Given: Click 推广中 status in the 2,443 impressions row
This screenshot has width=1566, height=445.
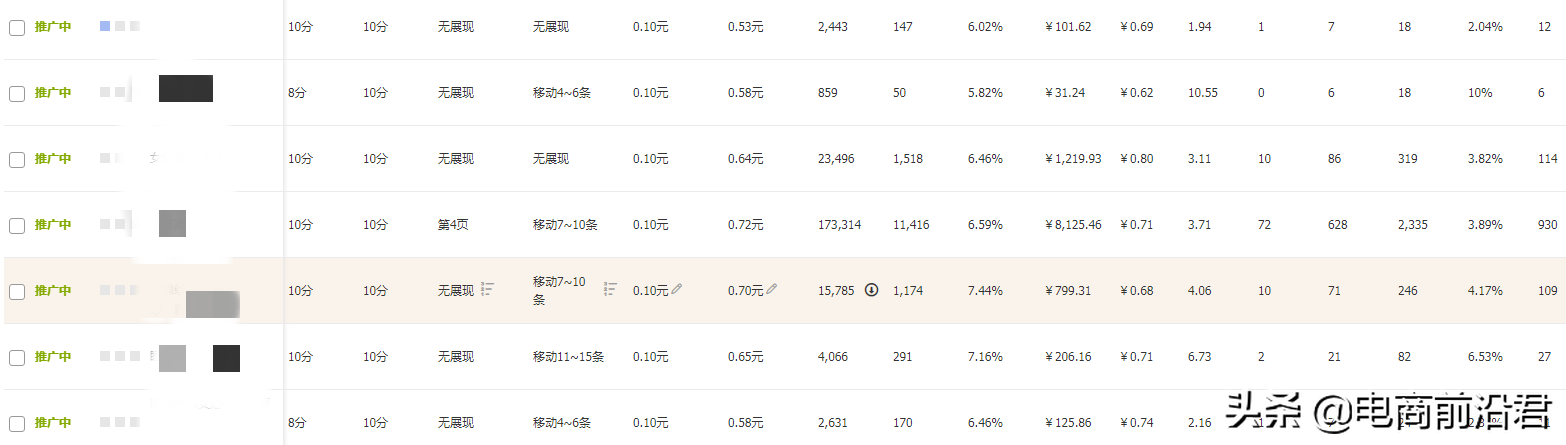Looking at the screenshot, I should [x=53, y=27].
